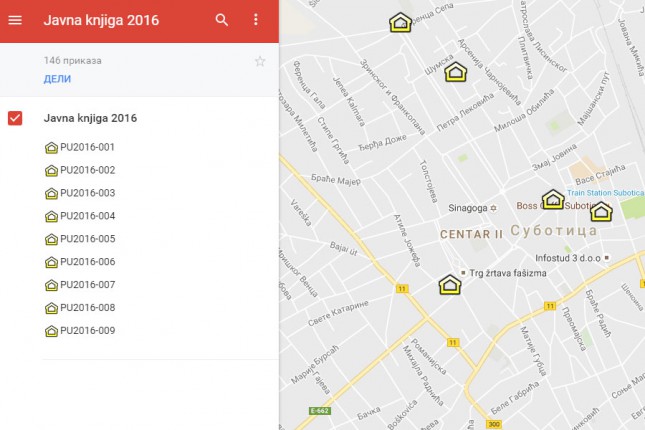Viewport: 645px width, 430px height.
Task: Uncheck the Javna knjiga 2016 layer checkbox
Action: (15, 119)
